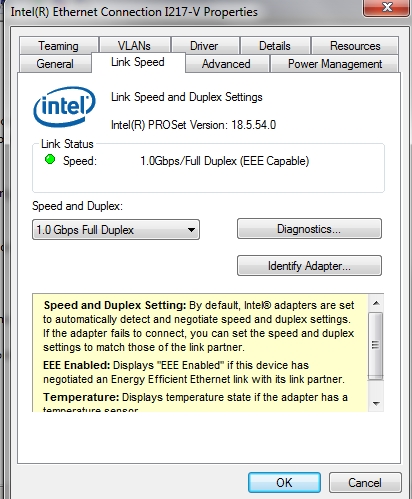Screen dimensions: 412x499
Task: Open the VLANs tab
Action: (x=134, y=46)
